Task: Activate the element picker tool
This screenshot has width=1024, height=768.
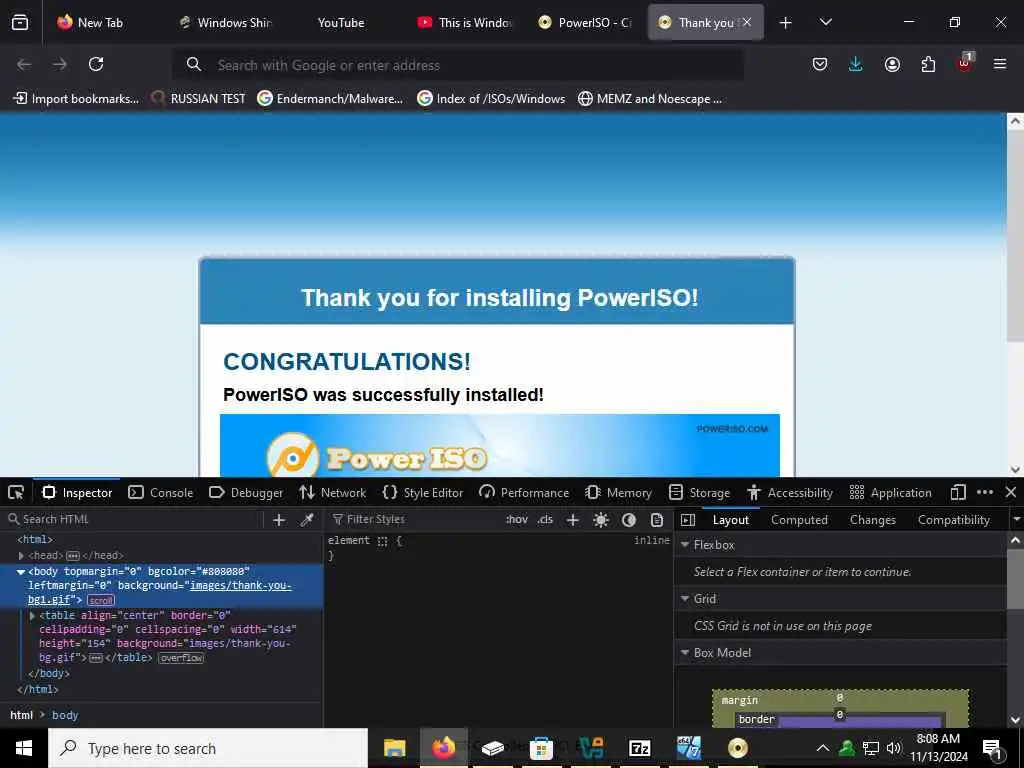Action: (x=16, y=492)
